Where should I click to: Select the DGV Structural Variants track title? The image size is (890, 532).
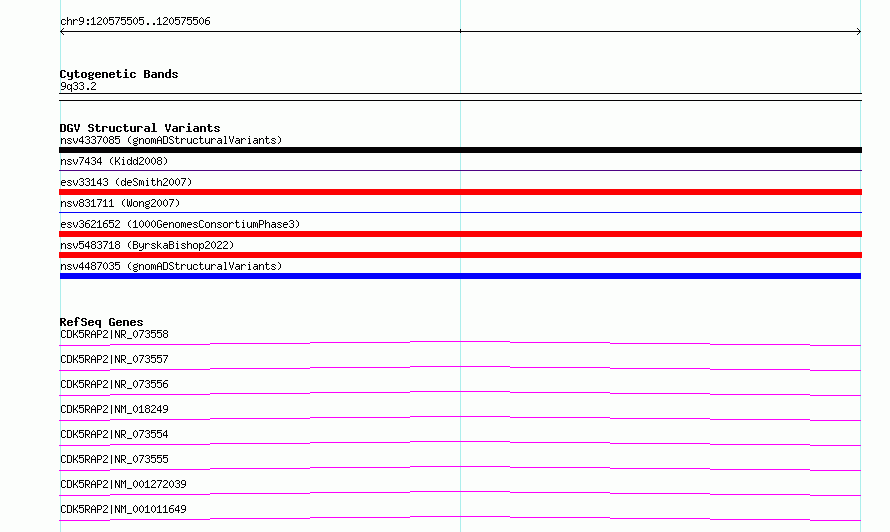[x=140, y=128]
